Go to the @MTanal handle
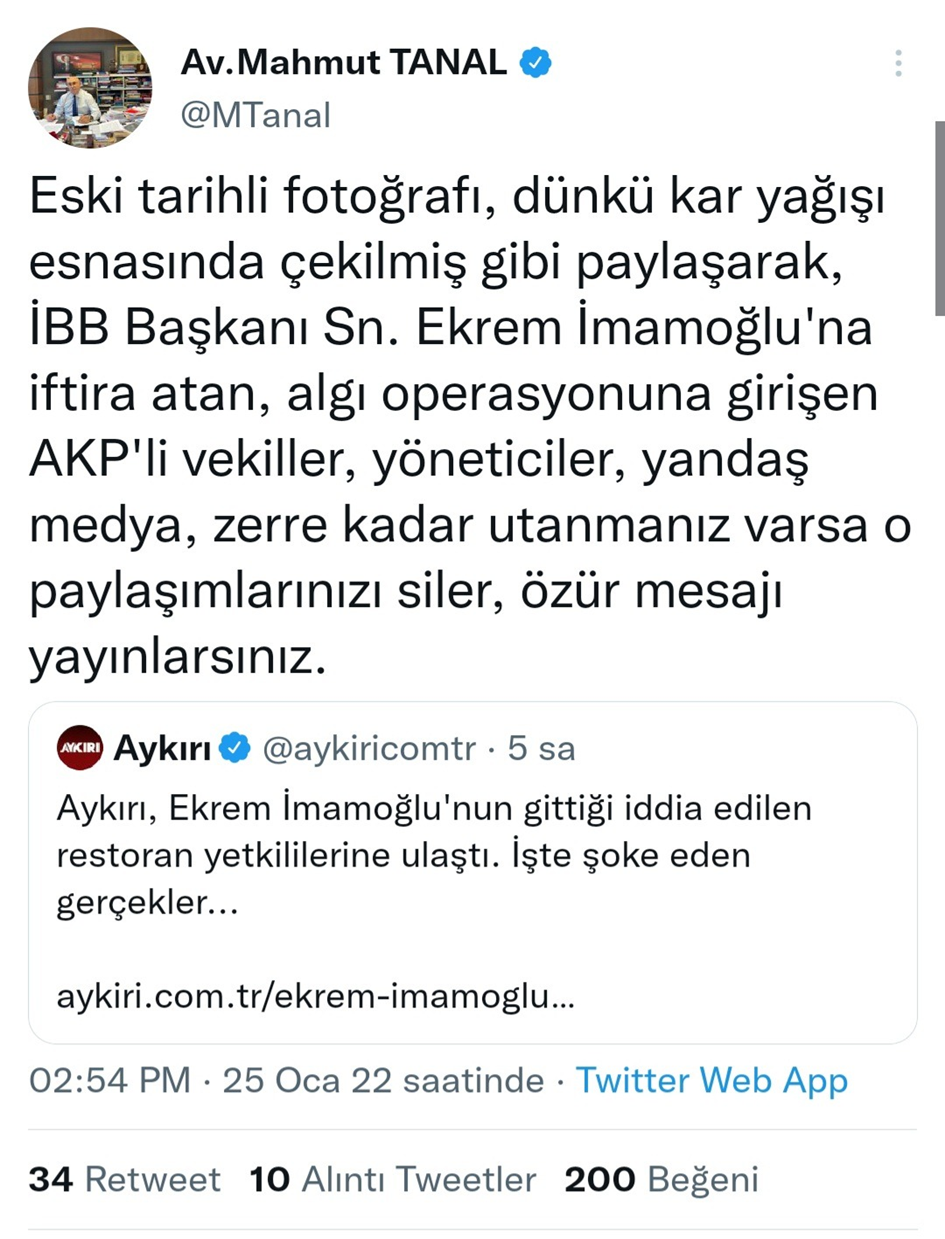Image resolution: width=945 pixels, height=1239 pixels. pos(255,115)
